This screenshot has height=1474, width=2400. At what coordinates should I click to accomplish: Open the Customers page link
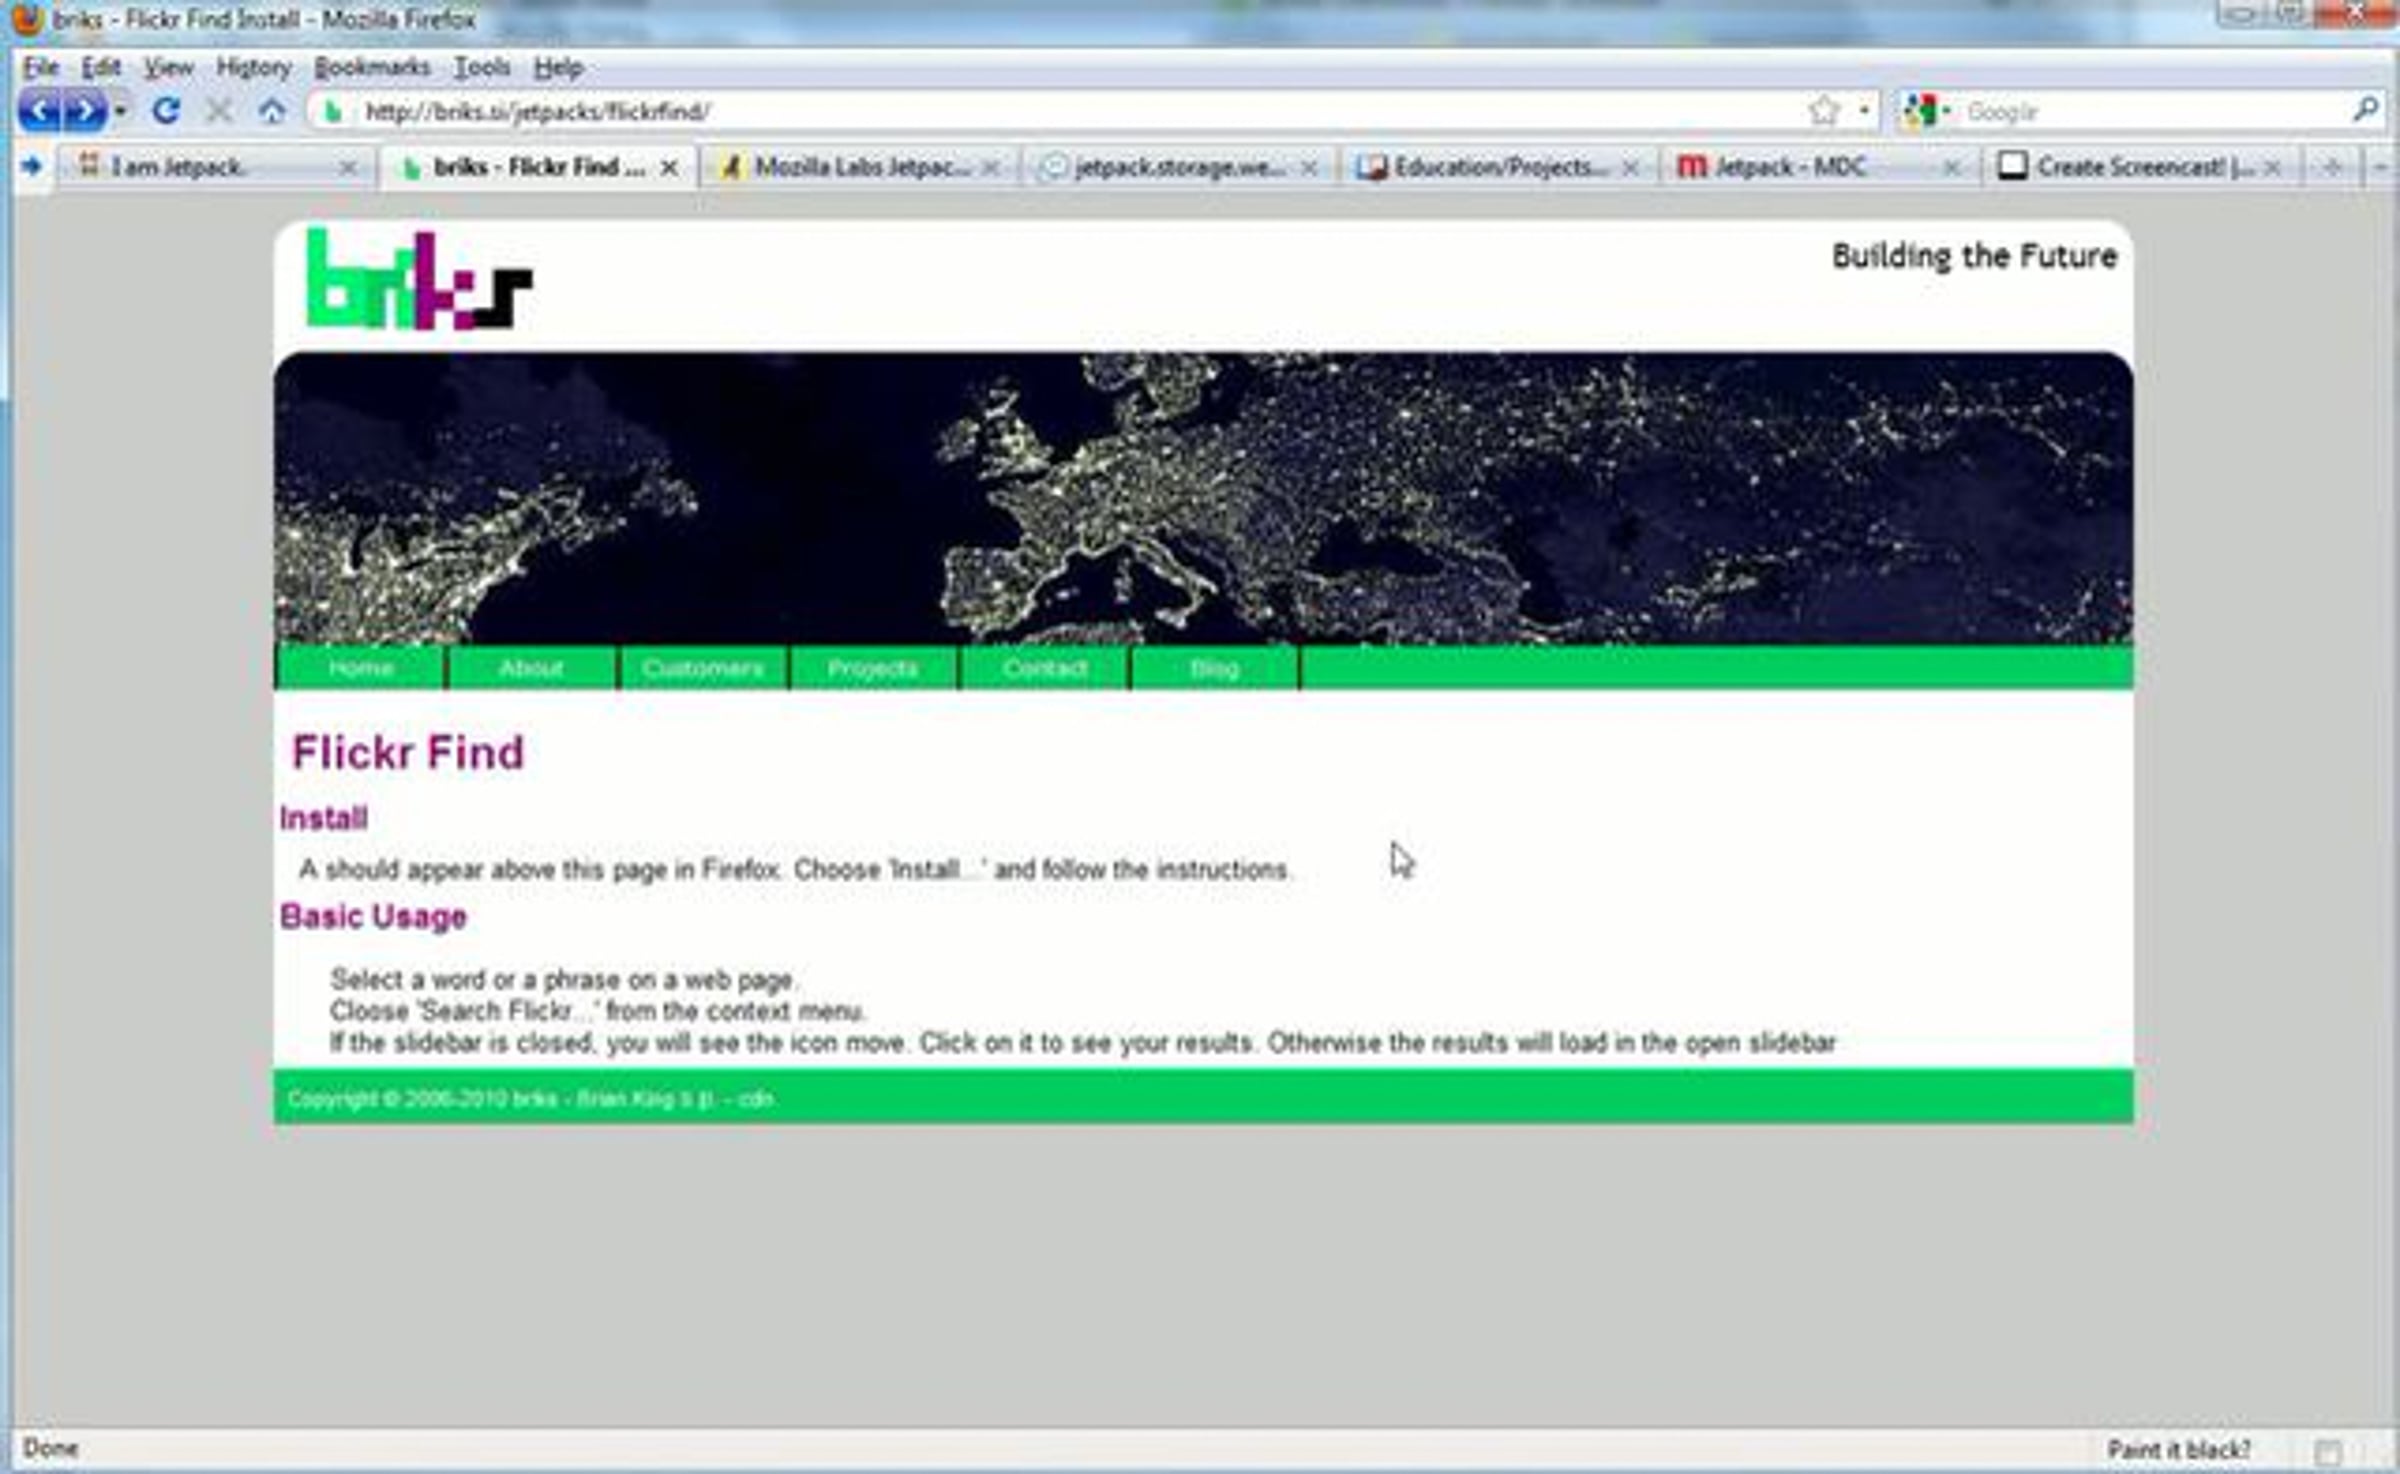click(x=703, y=668)
